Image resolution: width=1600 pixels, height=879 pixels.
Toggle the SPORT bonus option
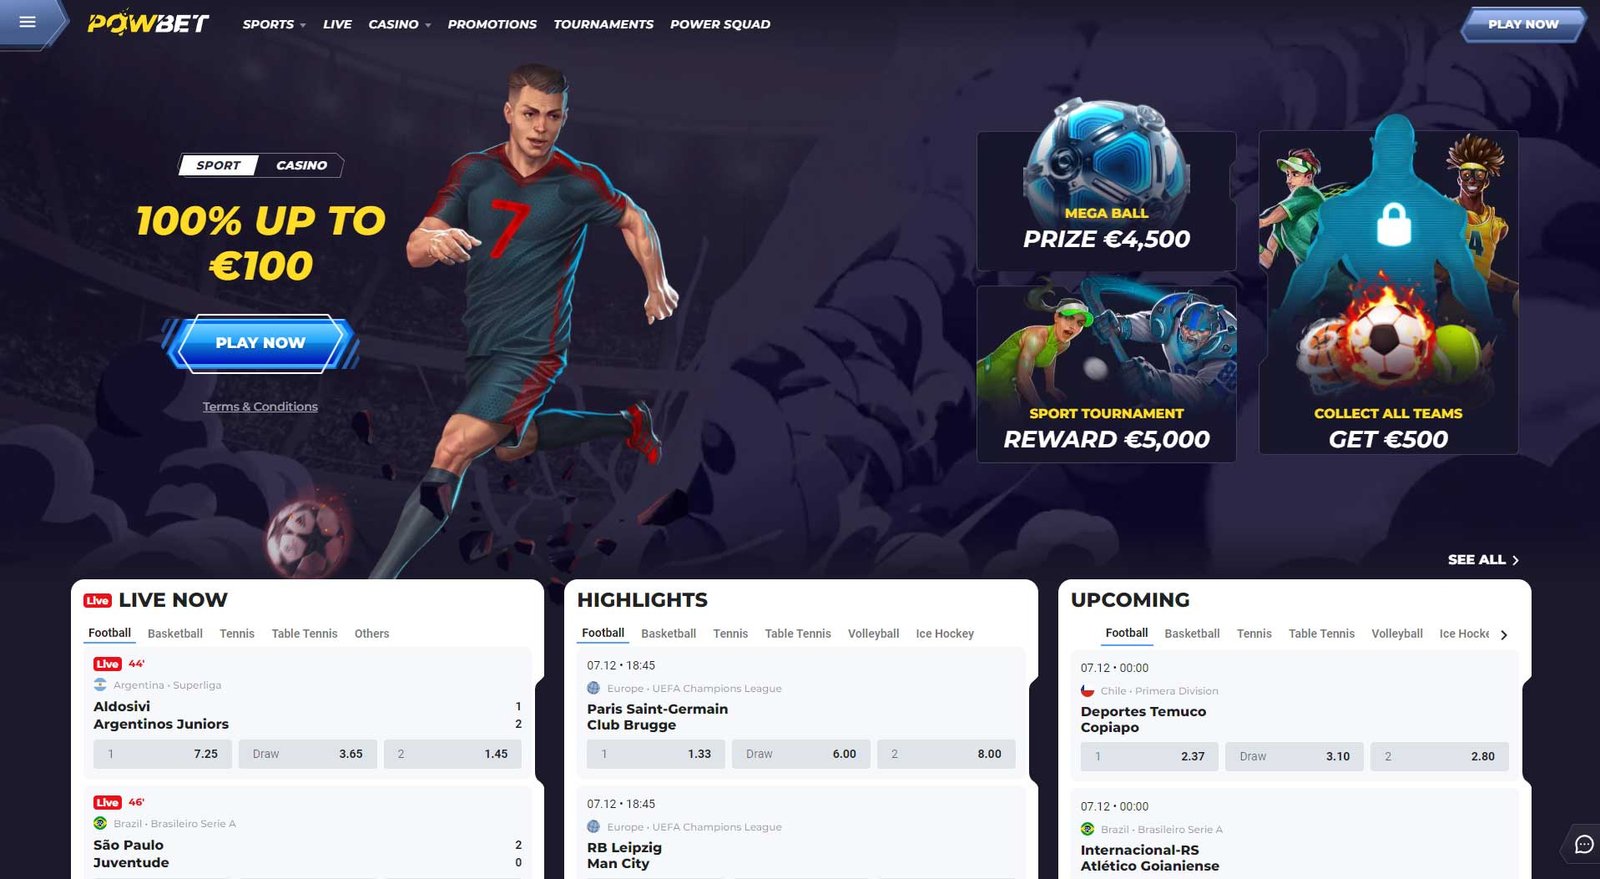tap(218, 165)
